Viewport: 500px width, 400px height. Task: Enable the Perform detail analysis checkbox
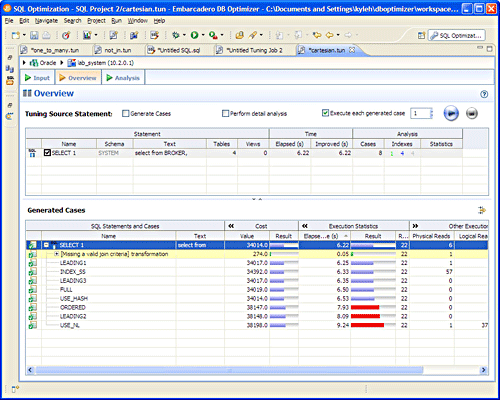pyautogui.click(x=225, y=114)
